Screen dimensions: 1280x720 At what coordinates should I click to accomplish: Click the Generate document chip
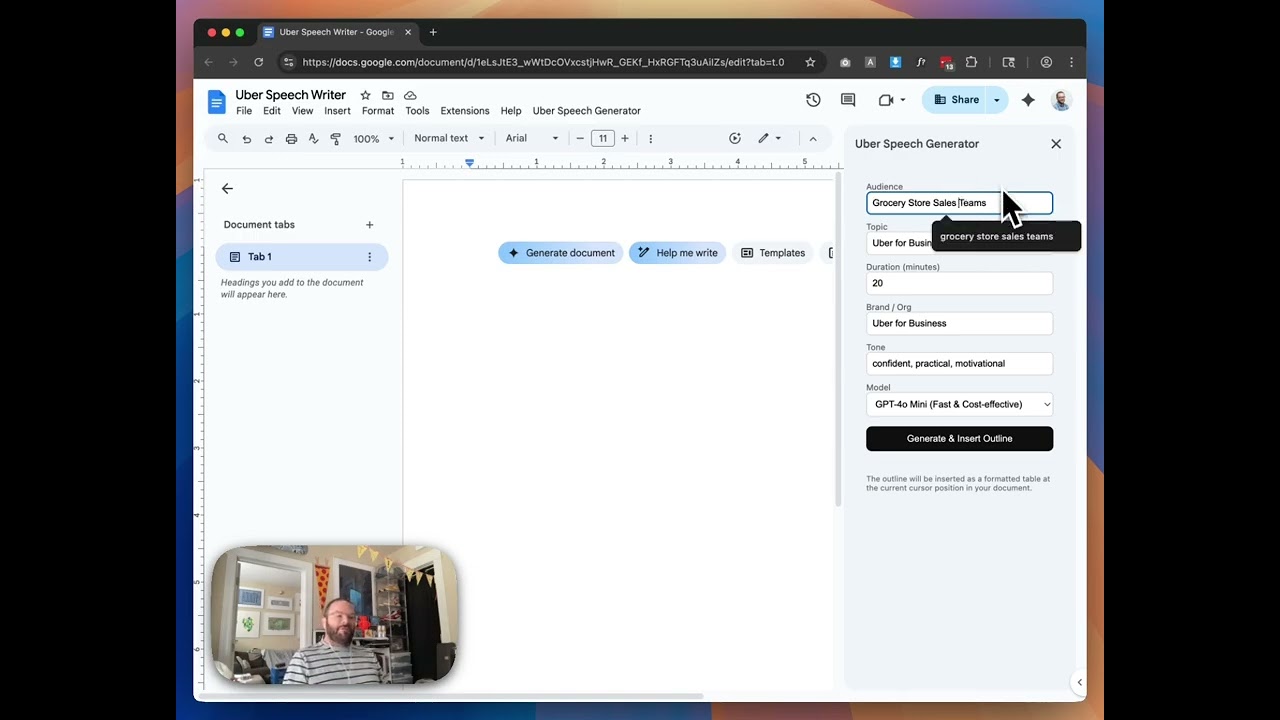(560, 253)
